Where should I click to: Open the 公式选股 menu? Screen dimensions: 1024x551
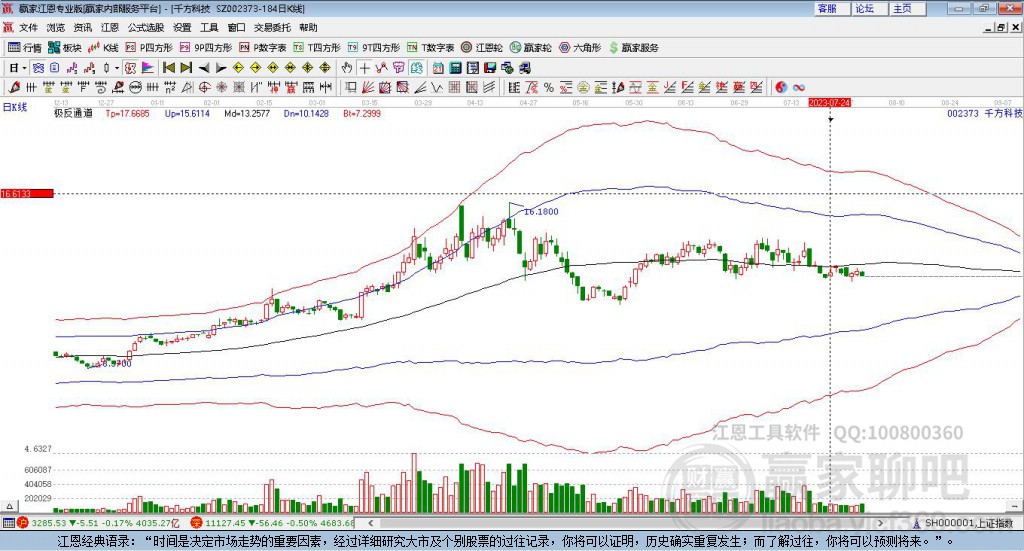click(x=146, y=27)
